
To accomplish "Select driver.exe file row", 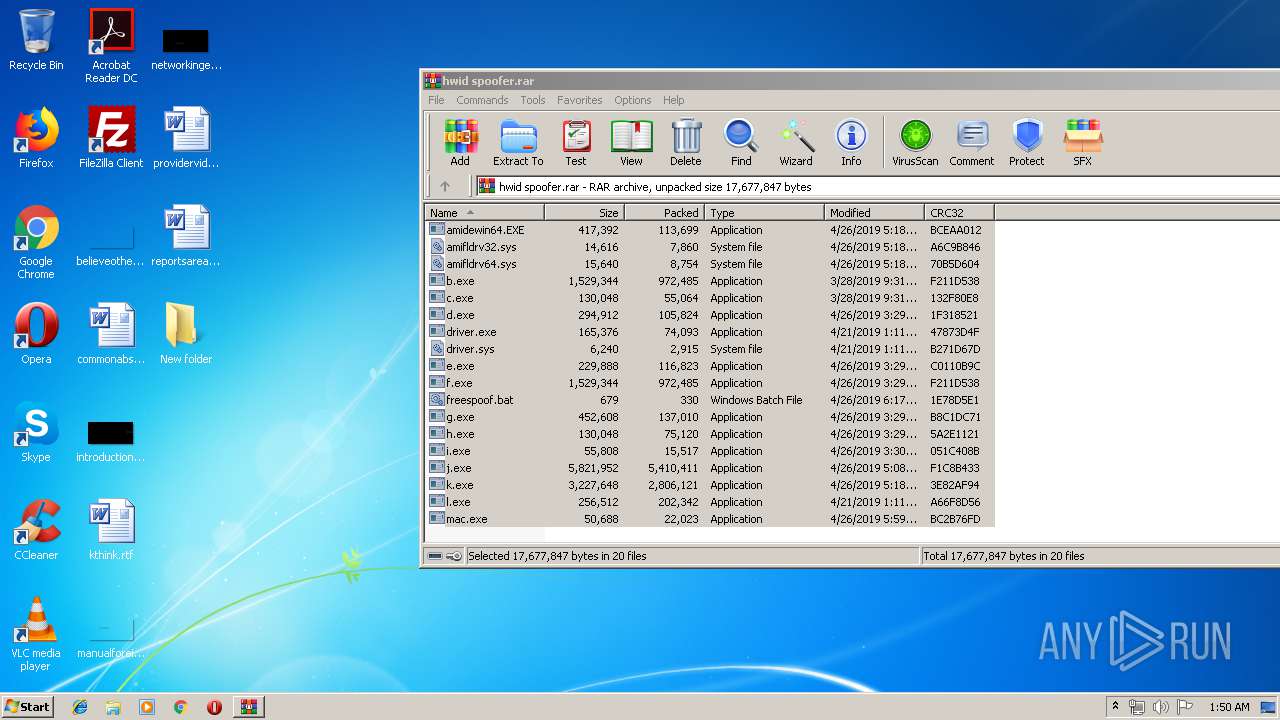I will click(710, 332).
